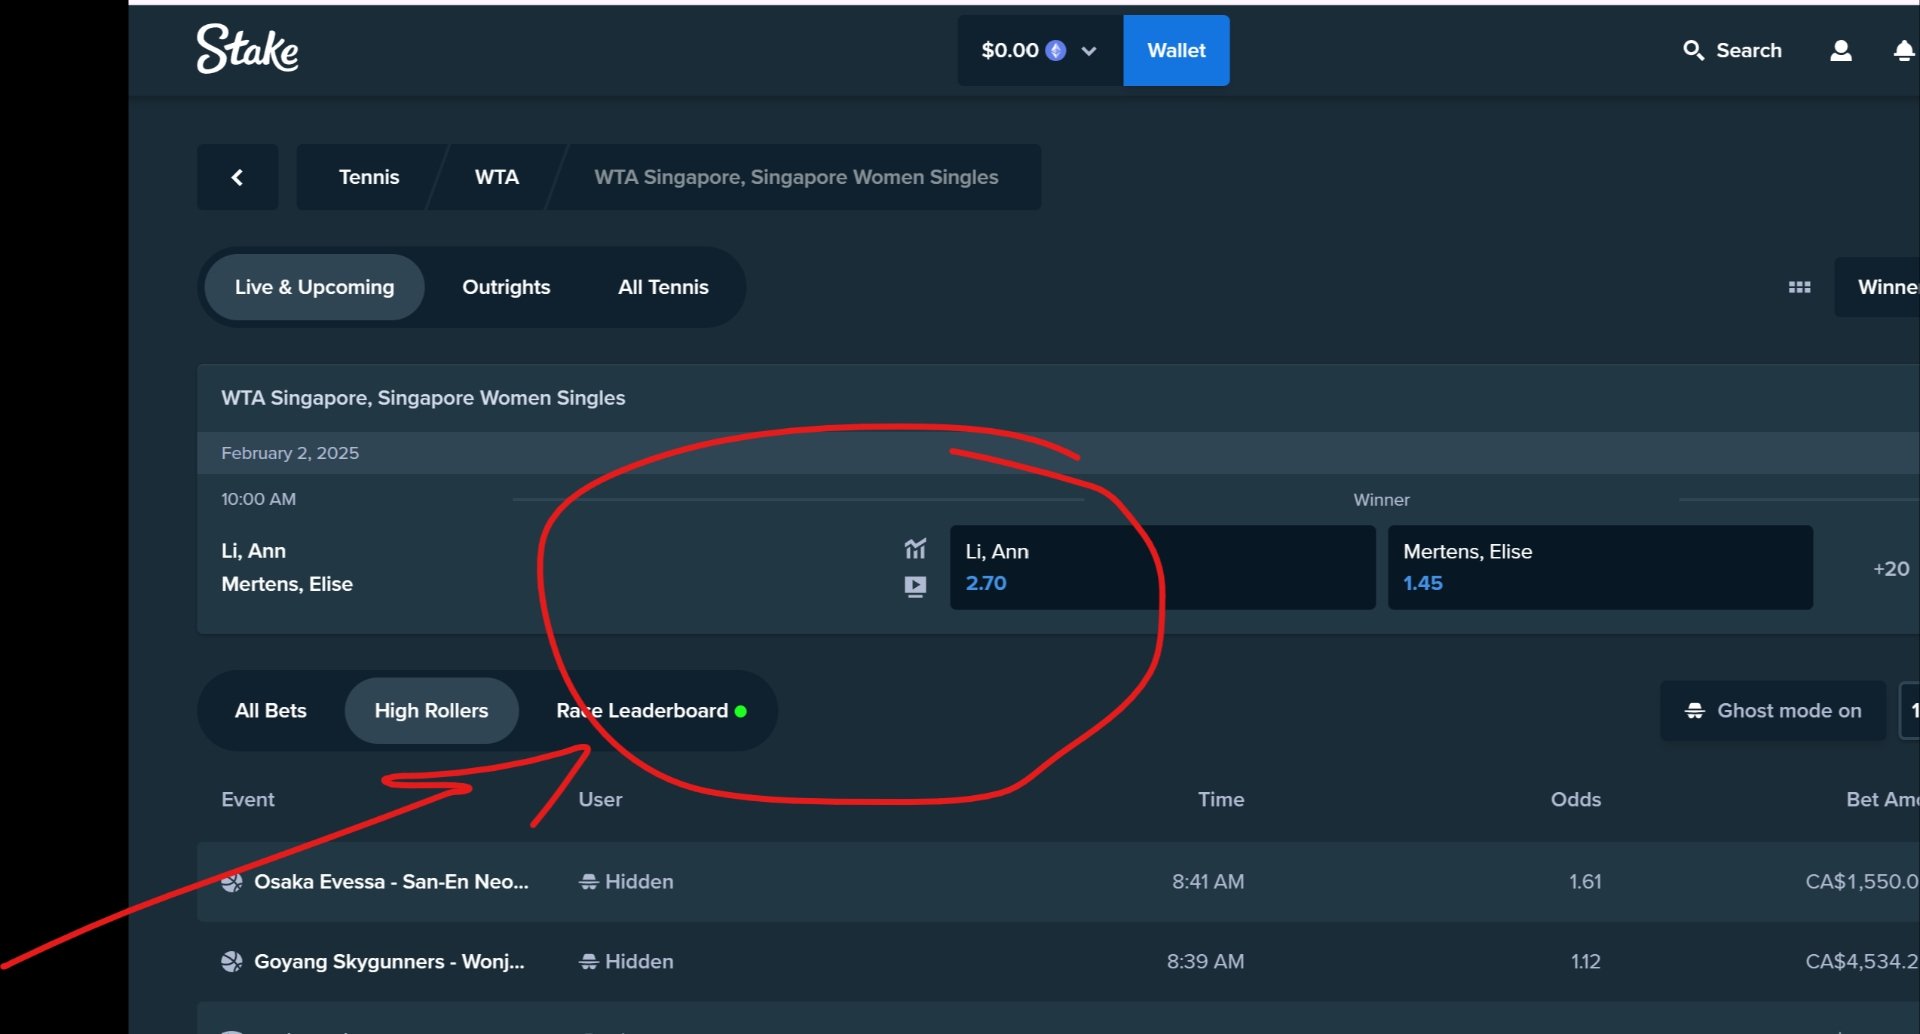Navigate to Tennis breadcrumb
The width and height of the screenshot is (1920, 1034).
tap(369, 177)
